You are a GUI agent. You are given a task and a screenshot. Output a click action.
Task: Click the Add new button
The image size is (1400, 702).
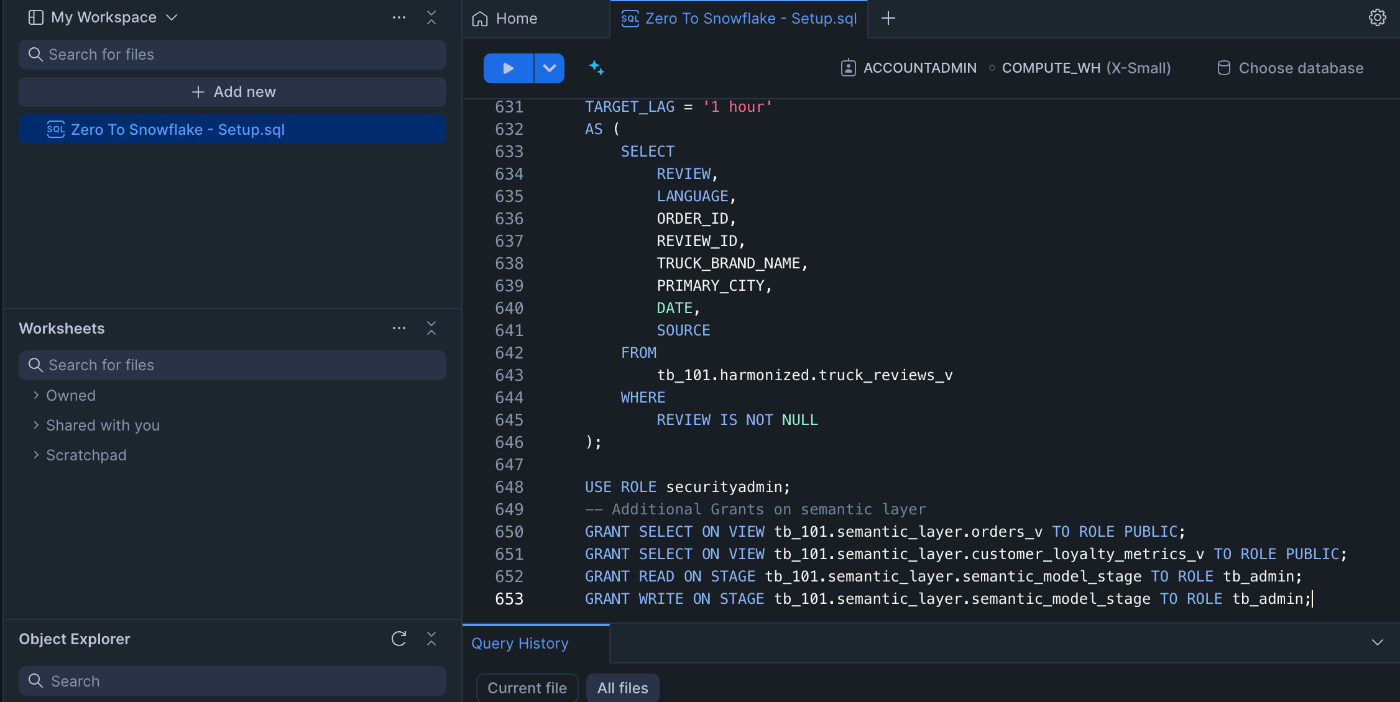click(x=232, y=92)
